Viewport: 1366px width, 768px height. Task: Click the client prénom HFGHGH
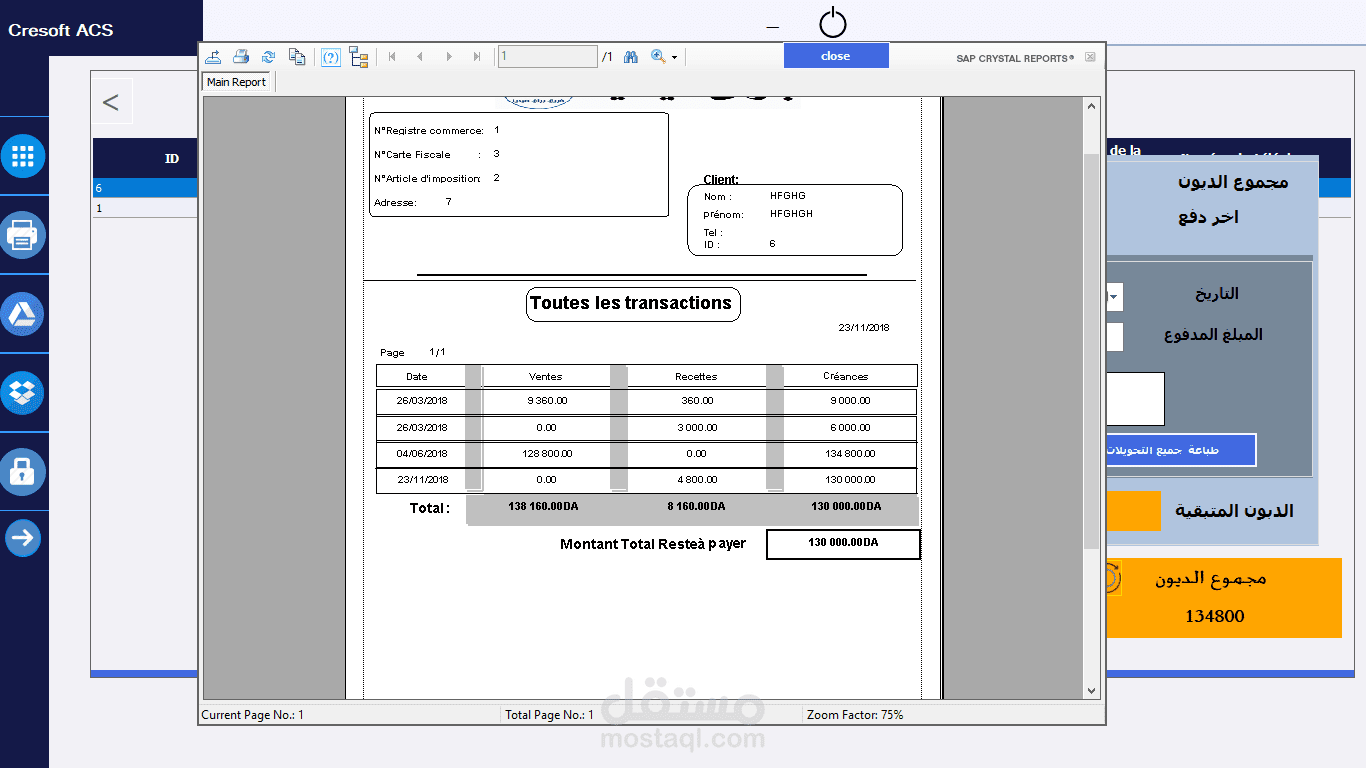pyautogui.click(x=791, y=214)
